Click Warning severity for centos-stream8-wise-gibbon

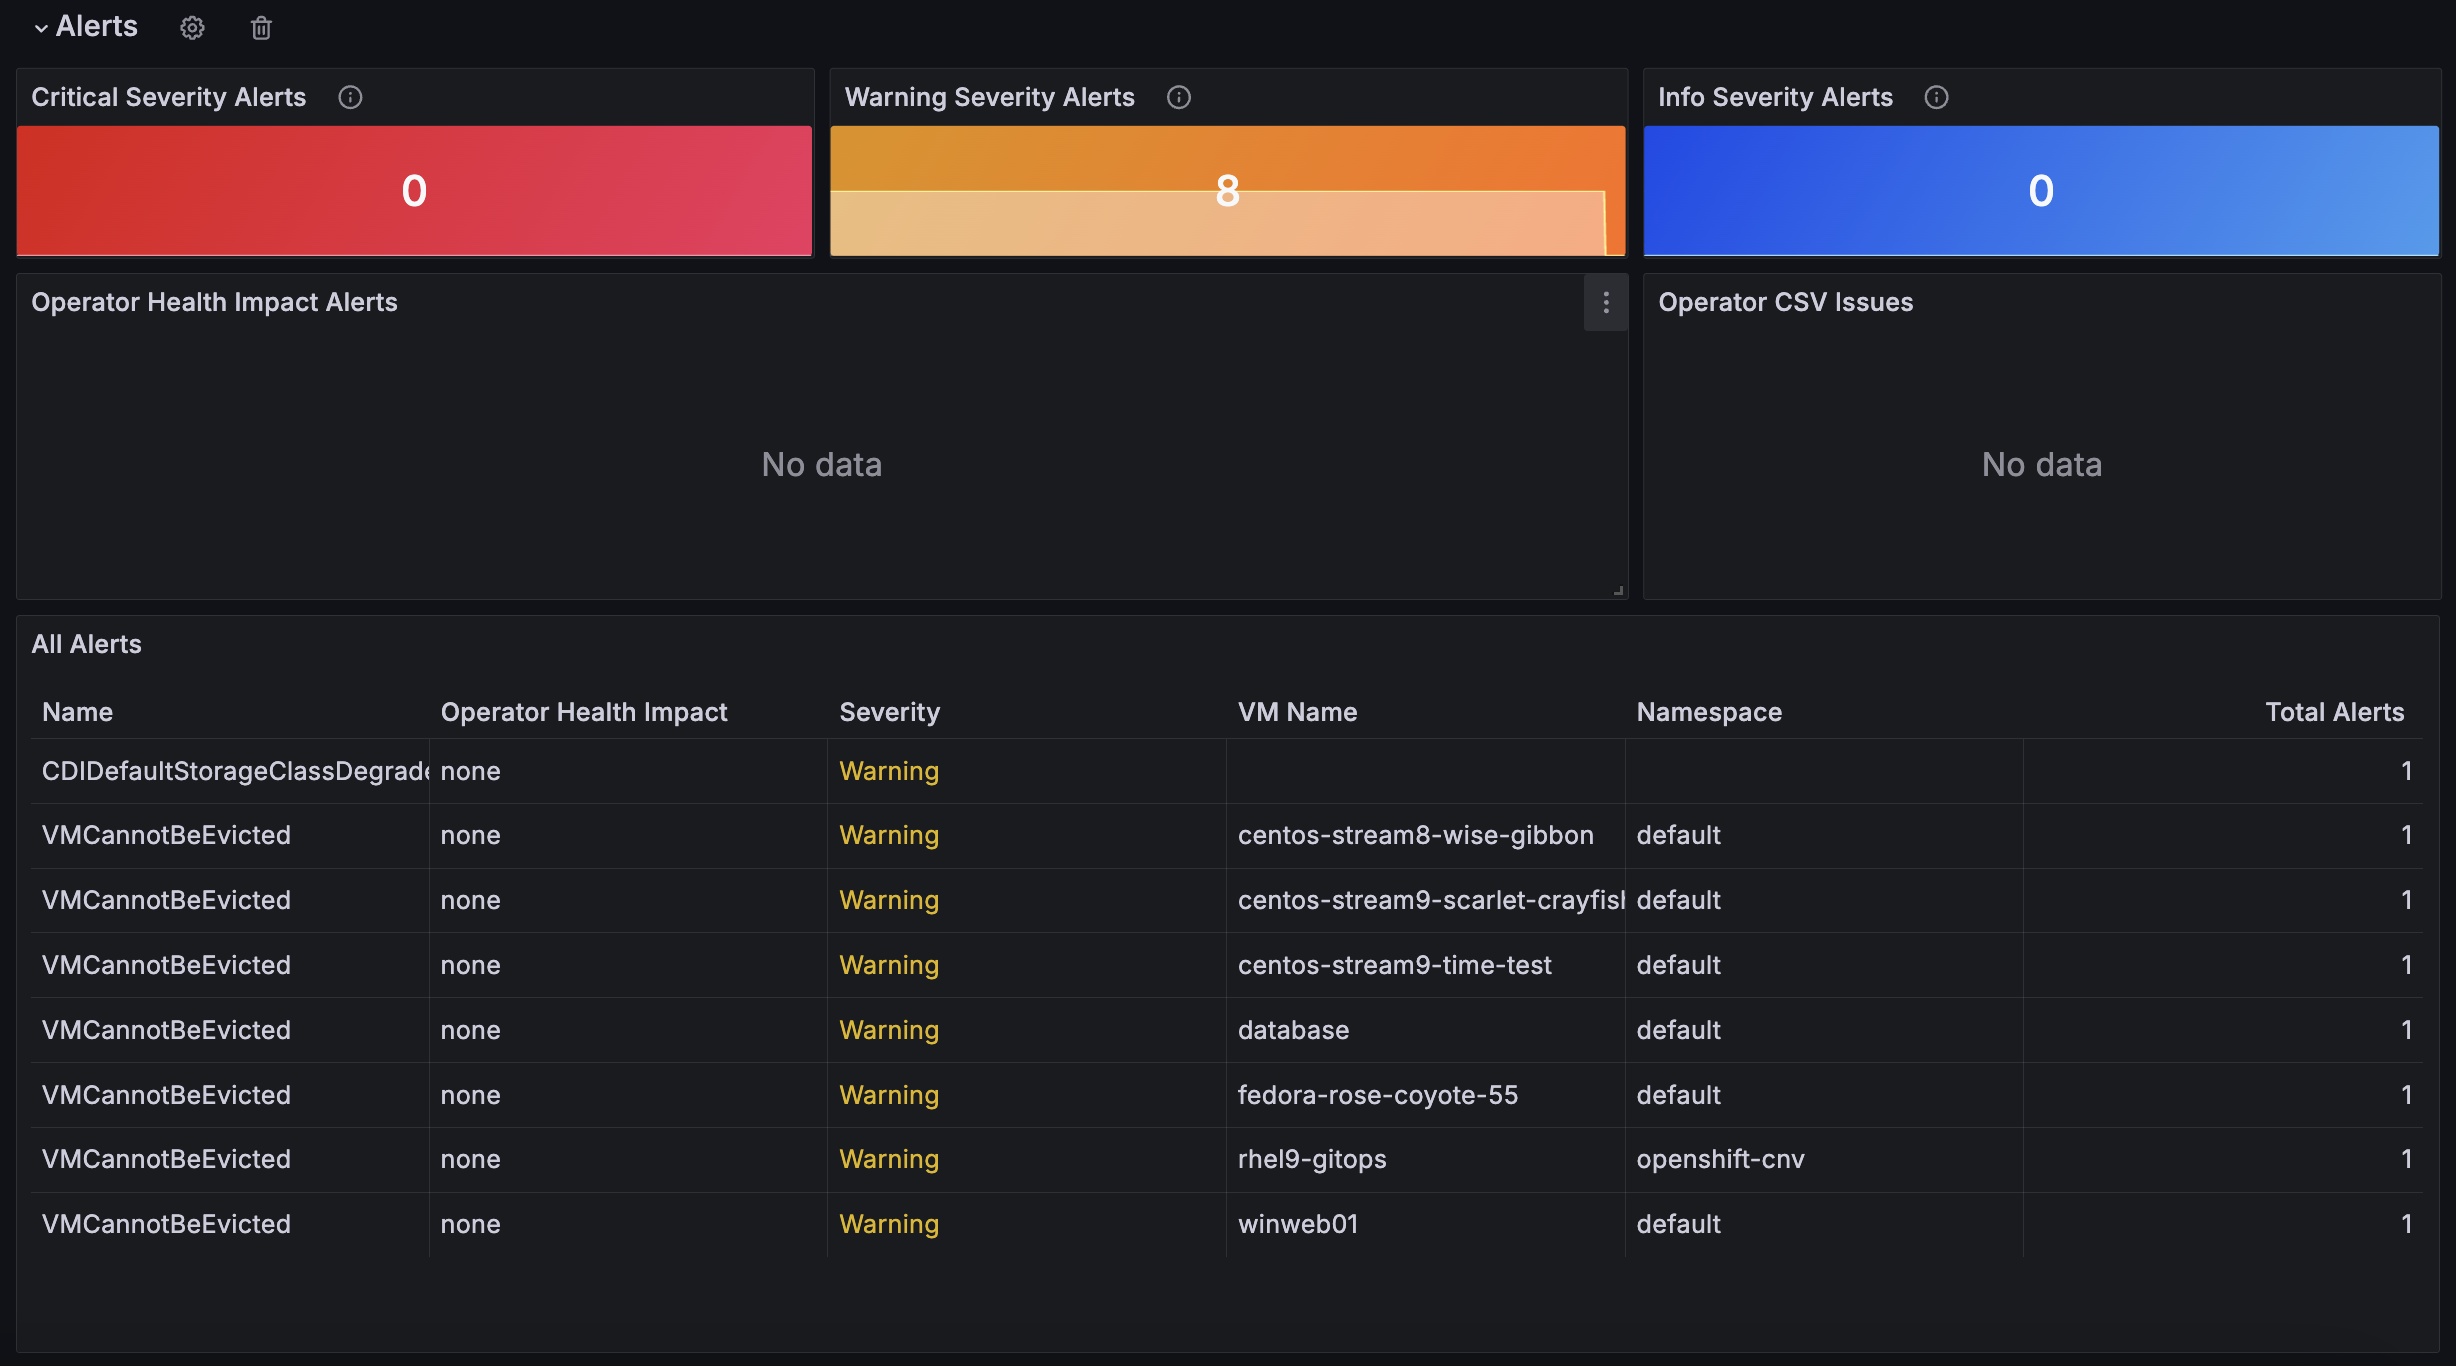tap(888, 833)
